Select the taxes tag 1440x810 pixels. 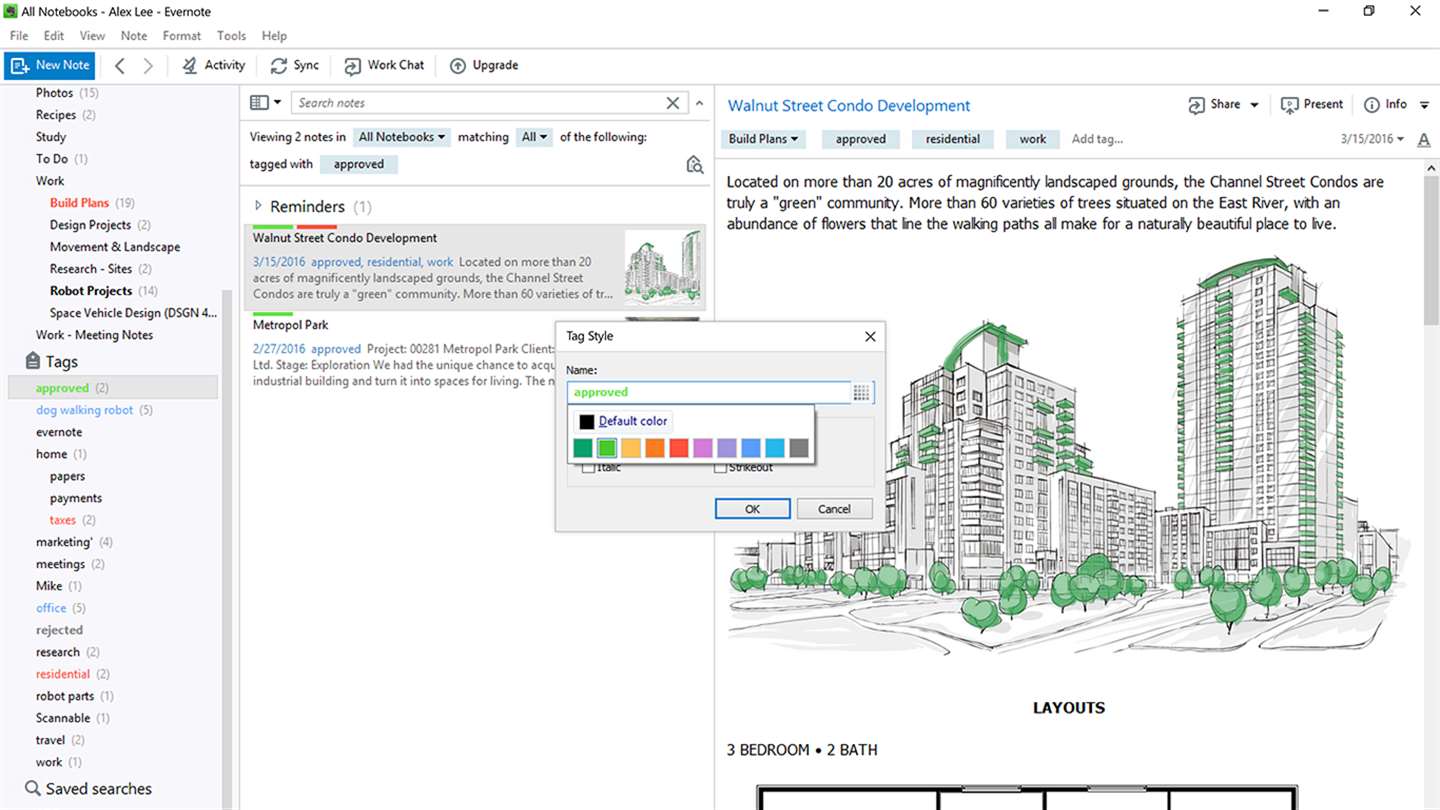(x=63, y=520)
